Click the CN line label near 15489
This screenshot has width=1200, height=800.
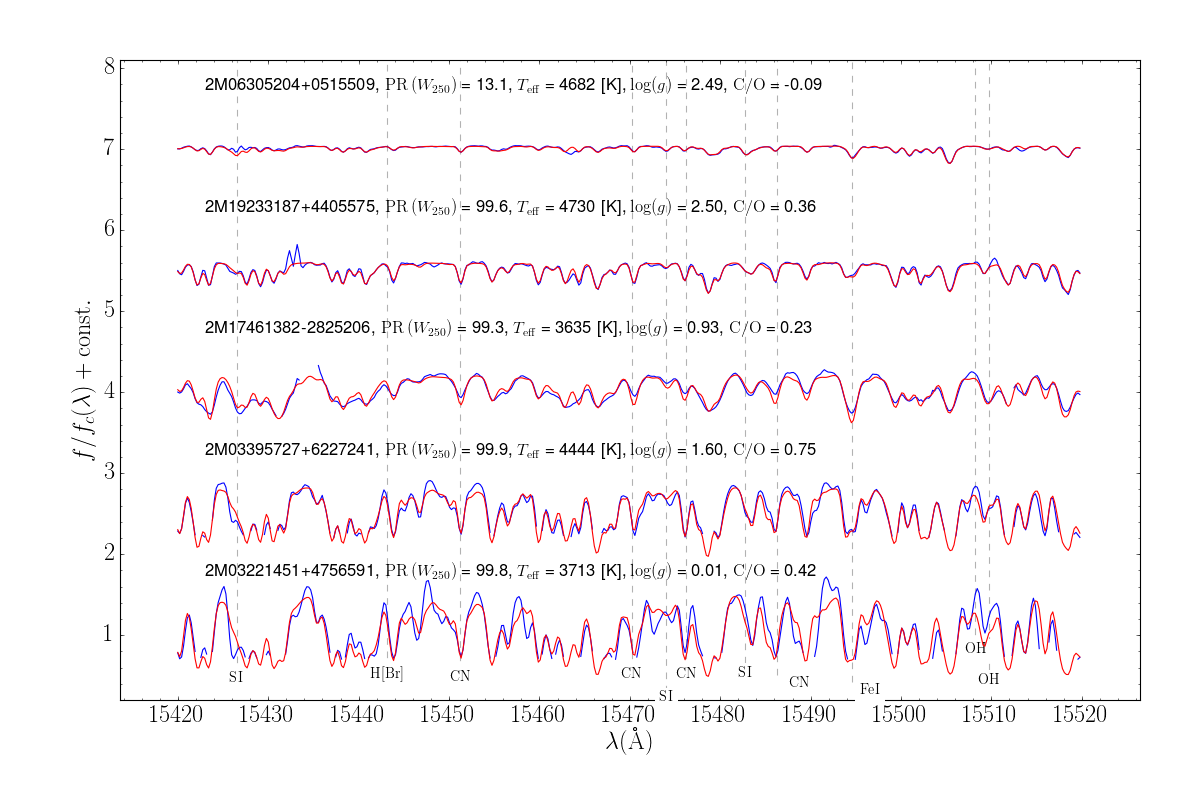799,682
